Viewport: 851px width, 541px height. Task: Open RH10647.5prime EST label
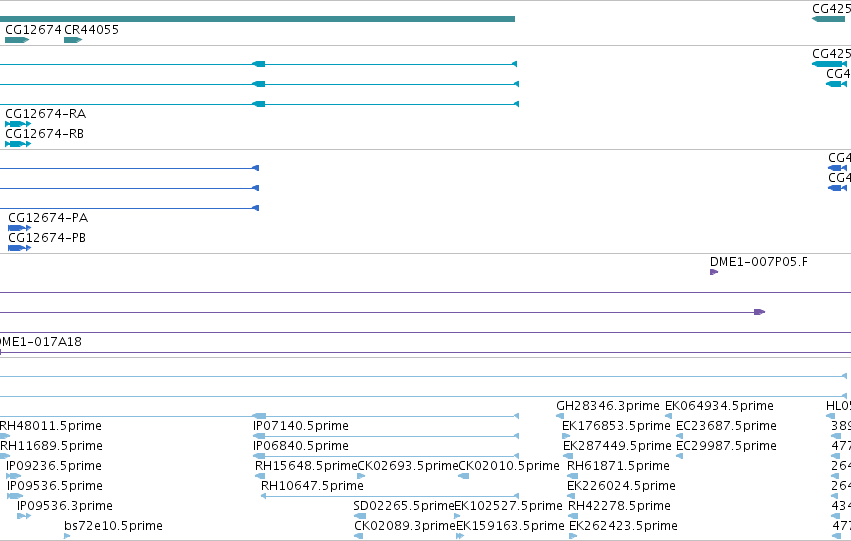pos(312,486)
